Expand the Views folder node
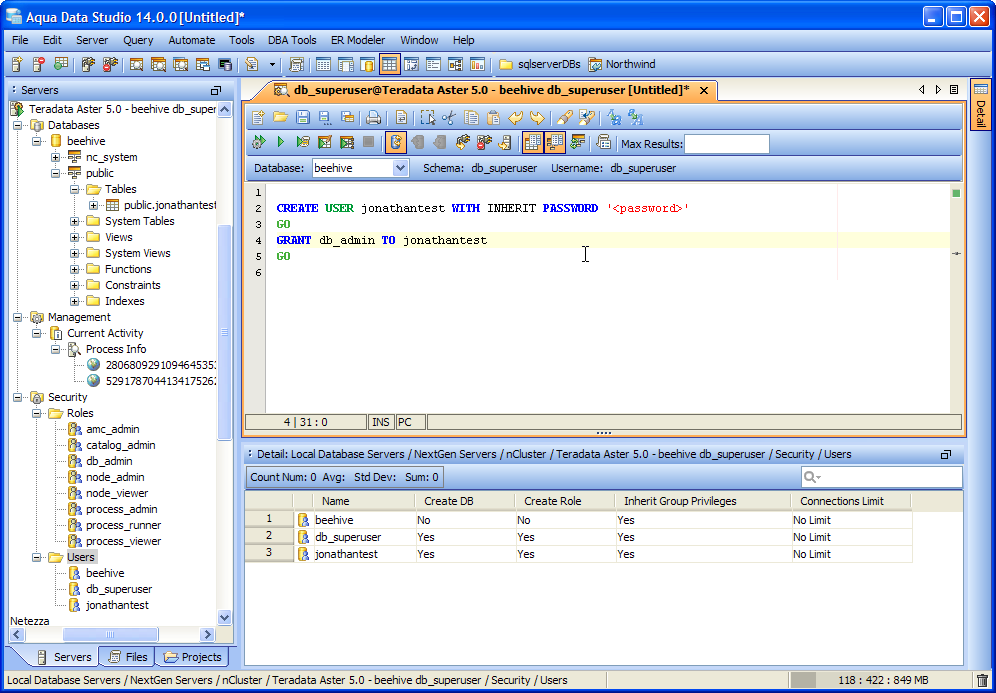 [x=74, y=237]
